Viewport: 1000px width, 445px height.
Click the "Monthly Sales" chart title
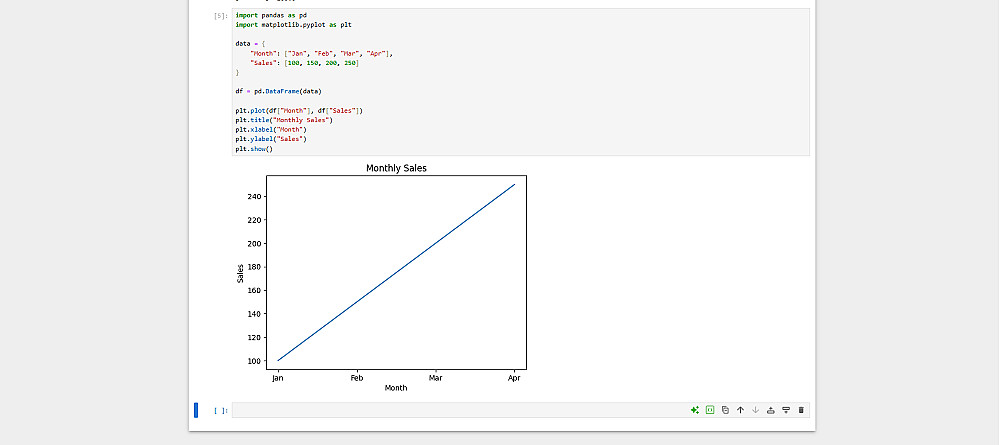(396, 168)
